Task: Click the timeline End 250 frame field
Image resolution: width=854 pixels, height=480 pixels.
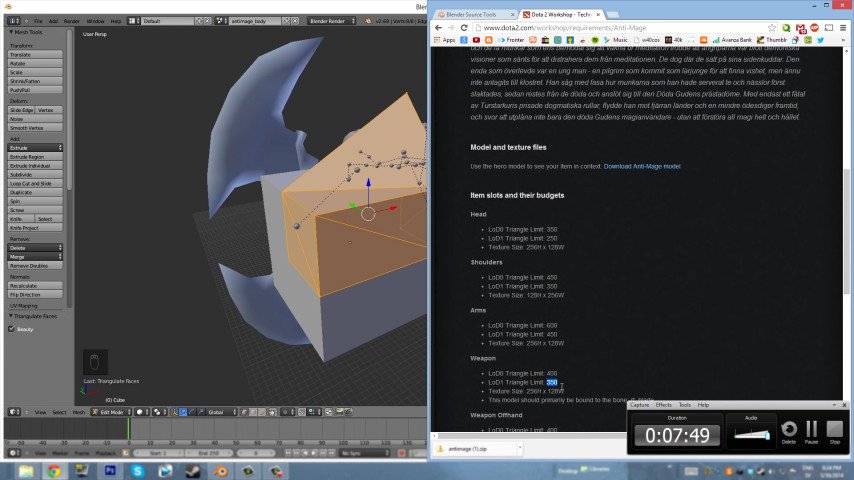Action: tap(209, 453)
